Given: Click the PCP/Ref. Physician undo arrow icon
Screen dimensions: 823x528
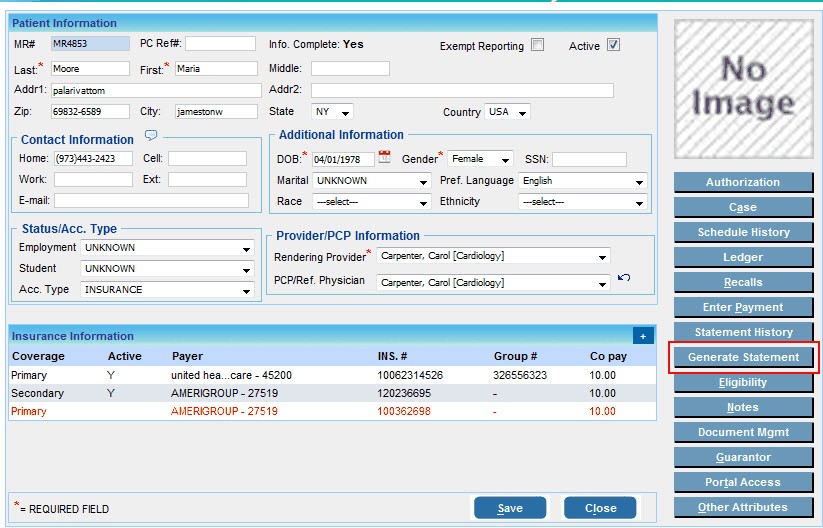Looking at the screenshot, I should pyautogui.click(x=624, y=278).
